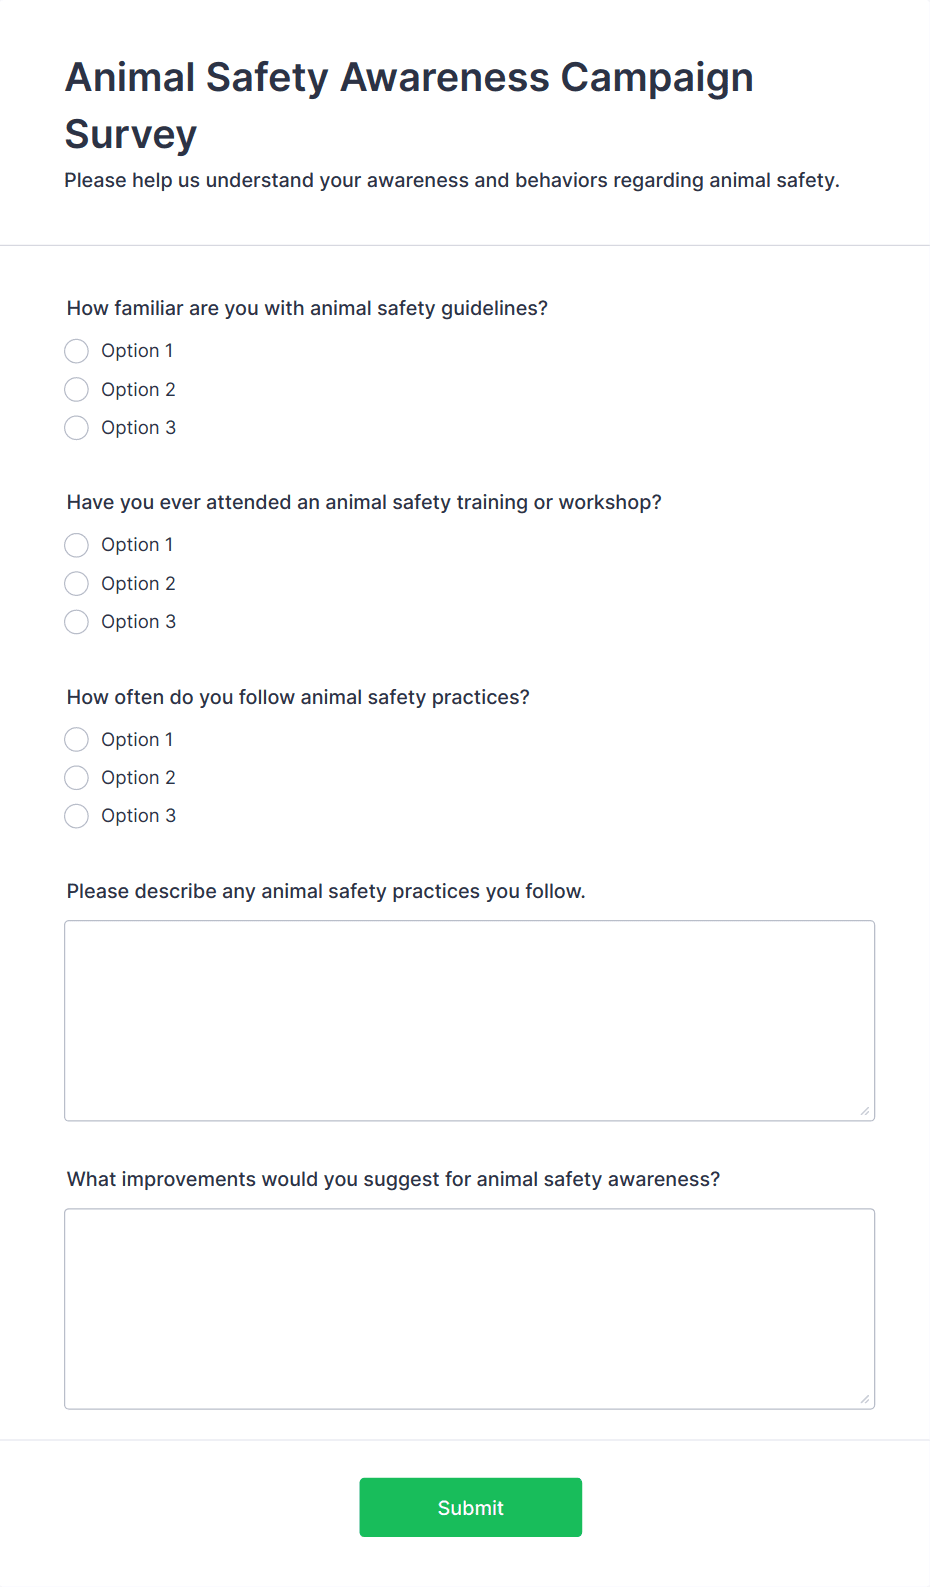The image size is (930, 1587).
Task: Pick Option 2 for following safety practices frequency
Action: tap(76, 777)
